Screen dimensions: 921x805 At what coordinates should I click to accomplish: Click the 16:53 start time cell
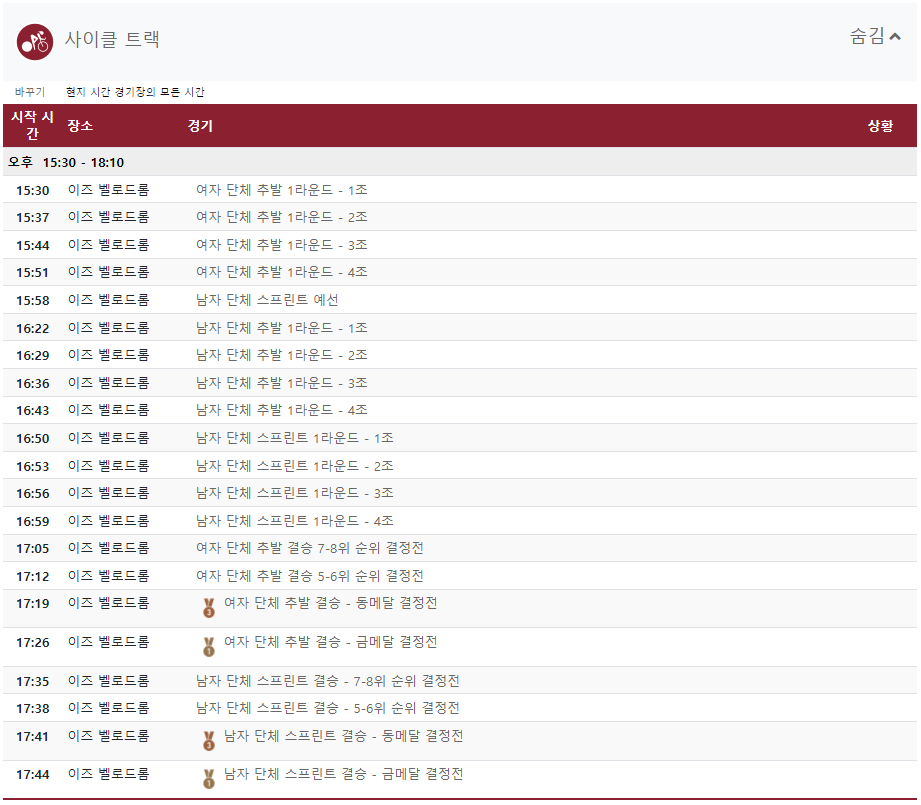coord(32,466)
